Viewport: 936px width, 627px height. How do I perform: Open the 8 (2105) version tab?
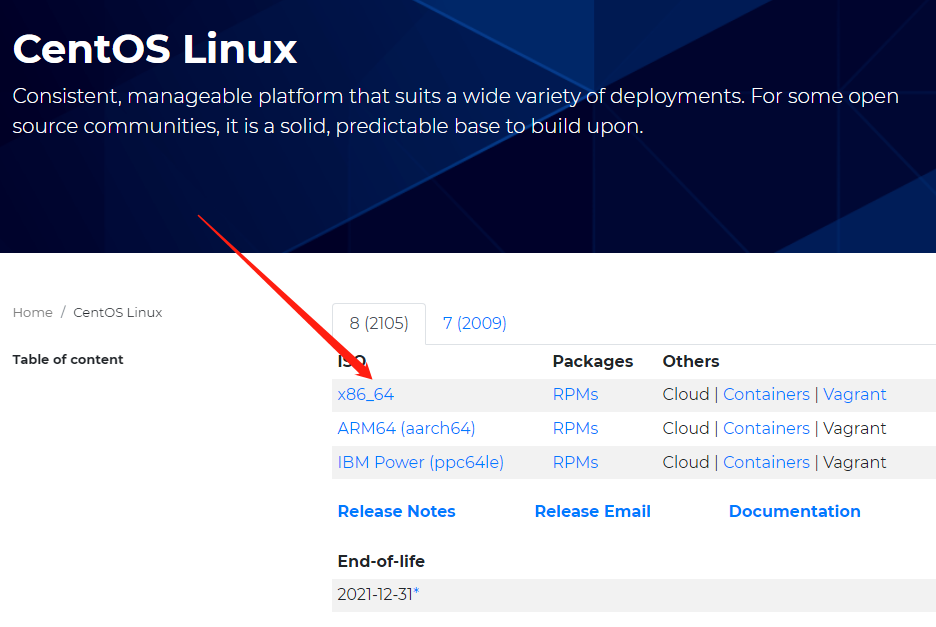coord(379,324)
